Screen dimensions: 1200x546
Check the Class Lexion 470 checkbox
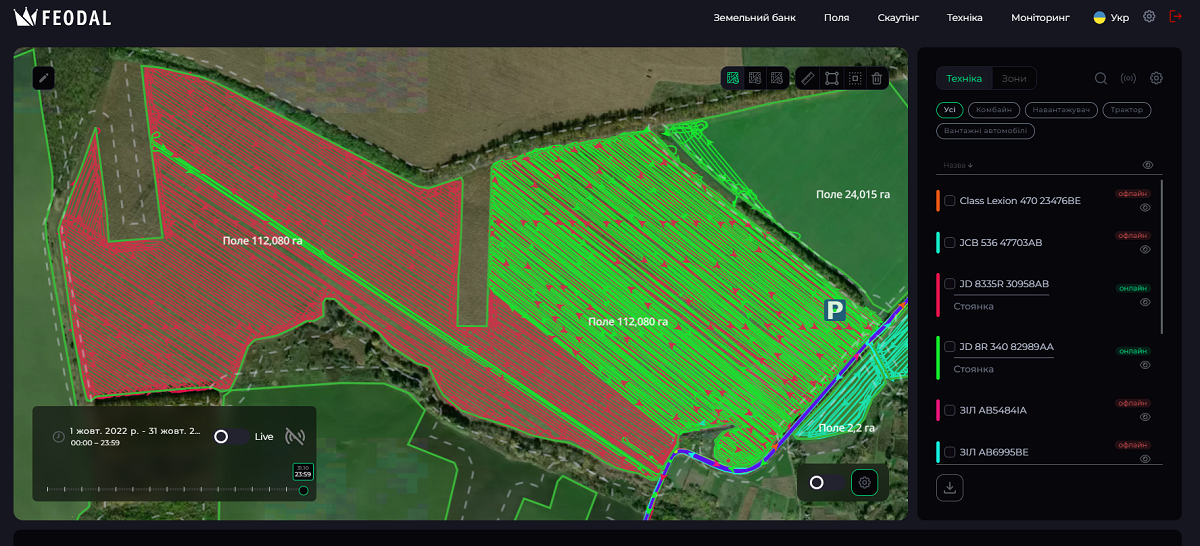[949, 201]
